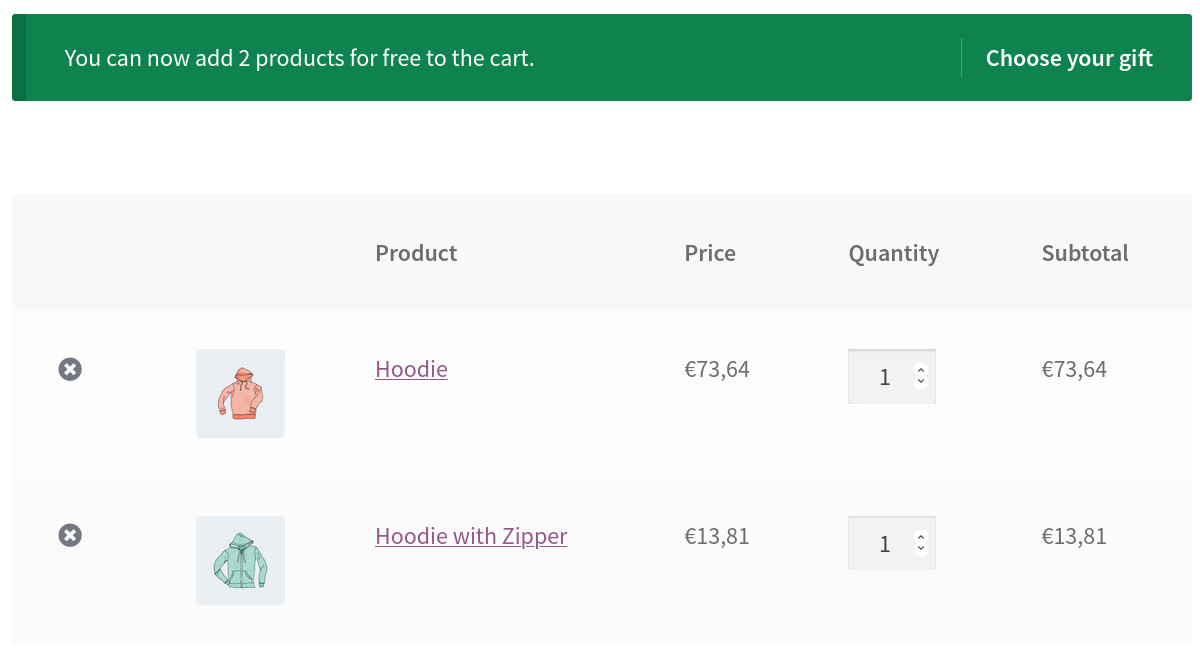The height and width of the screenshot is (660, 1200).
Task: Decrease Hoodie quantity with the down arrow
Action: tap(921, 382)
